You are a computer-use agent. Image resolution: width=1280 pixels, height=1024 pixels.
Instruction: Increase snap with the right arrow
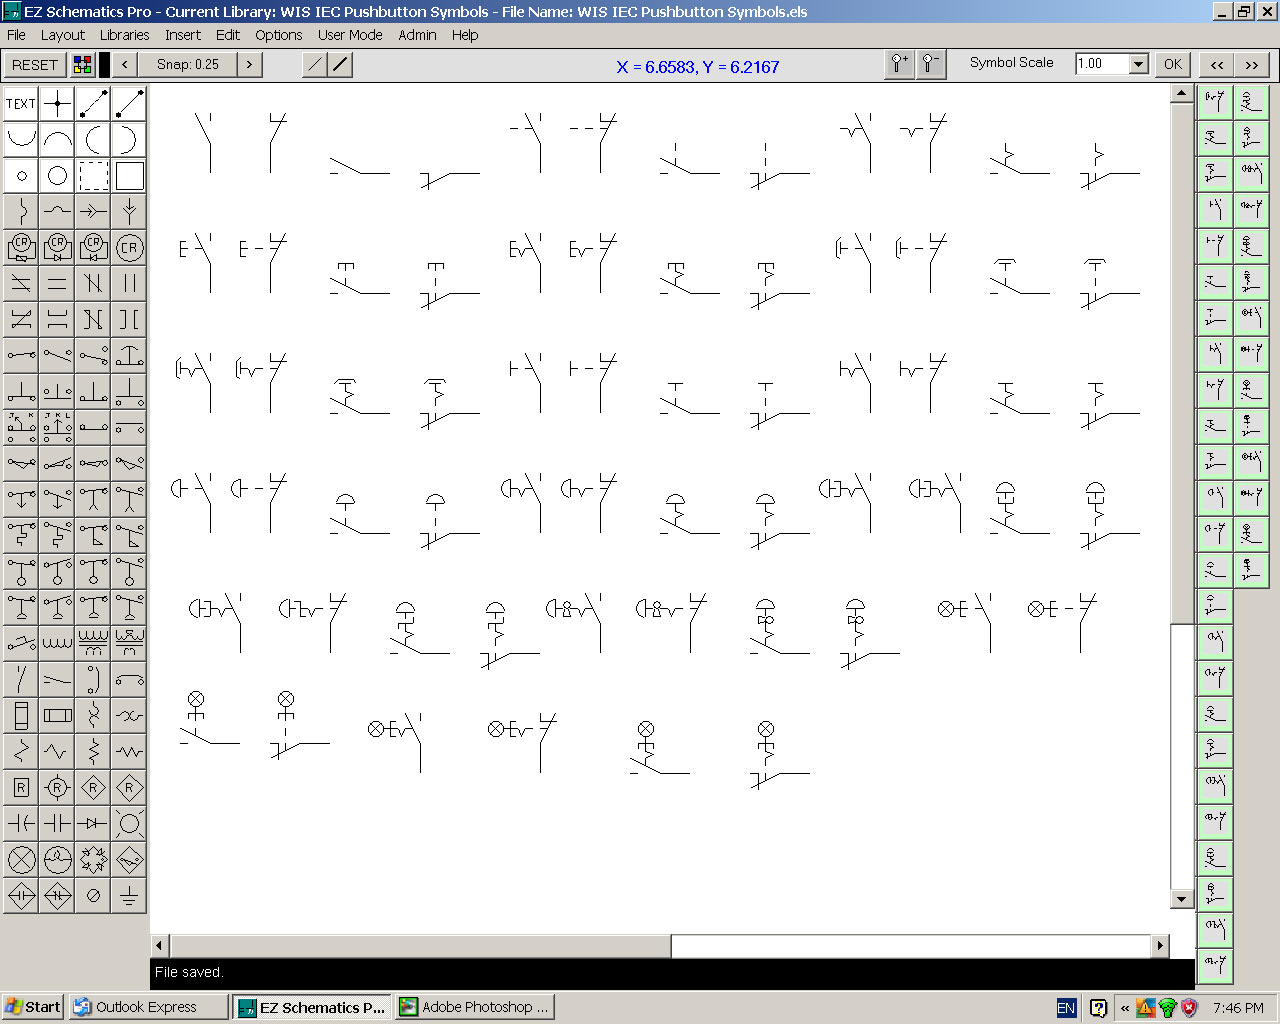[x=249, y=65]
